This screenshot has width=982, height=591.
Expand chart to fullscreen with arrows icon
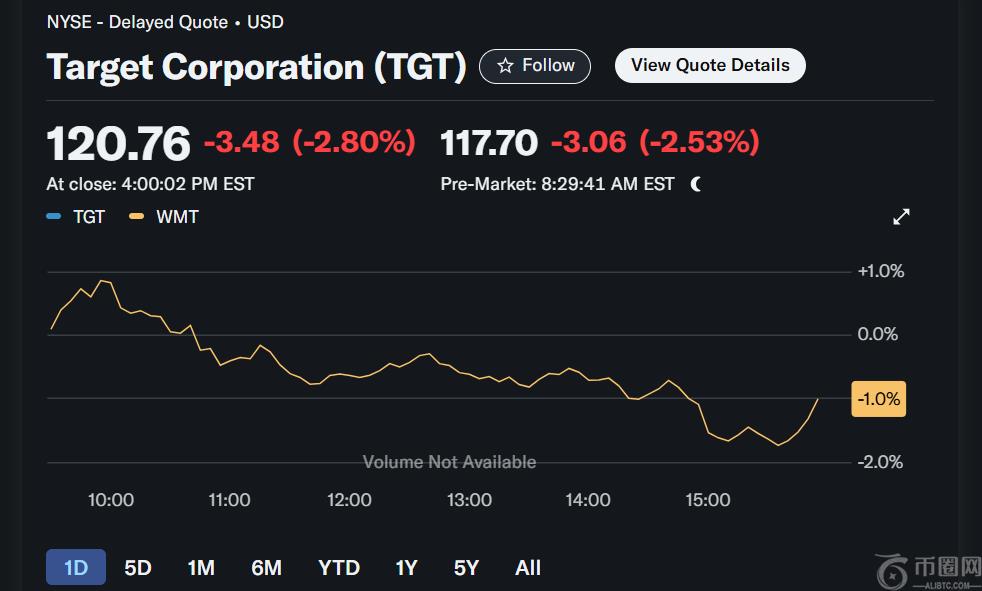tap(901, 217)
